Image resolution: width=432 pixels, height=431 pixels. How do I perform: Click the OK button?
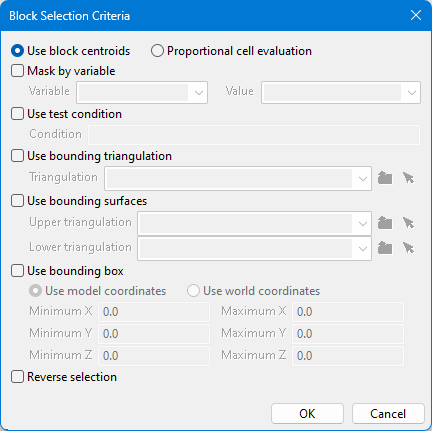[307, 414]
